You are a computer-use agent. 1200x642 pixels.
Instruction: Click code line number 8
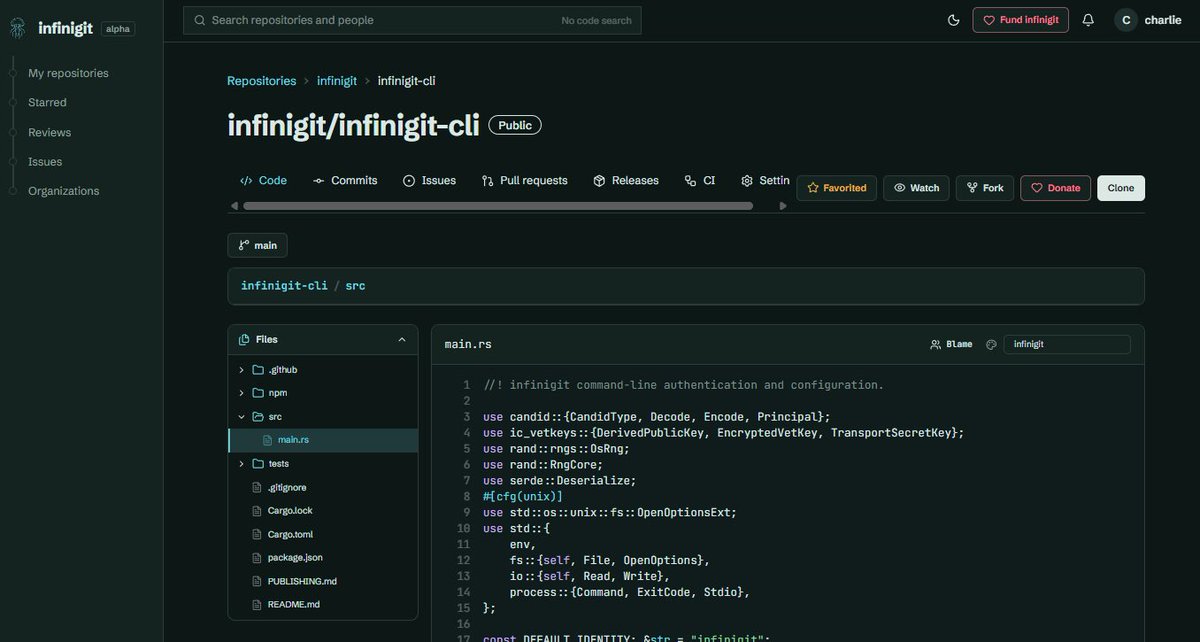coord(466,496)
